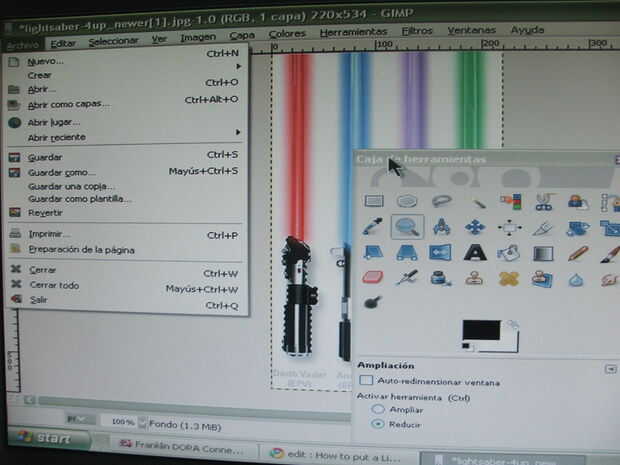The height and width of the screenshot is (465, 620).
Task: Choose Abrir como capas... menu entry
Action: (x=125, y=104)
